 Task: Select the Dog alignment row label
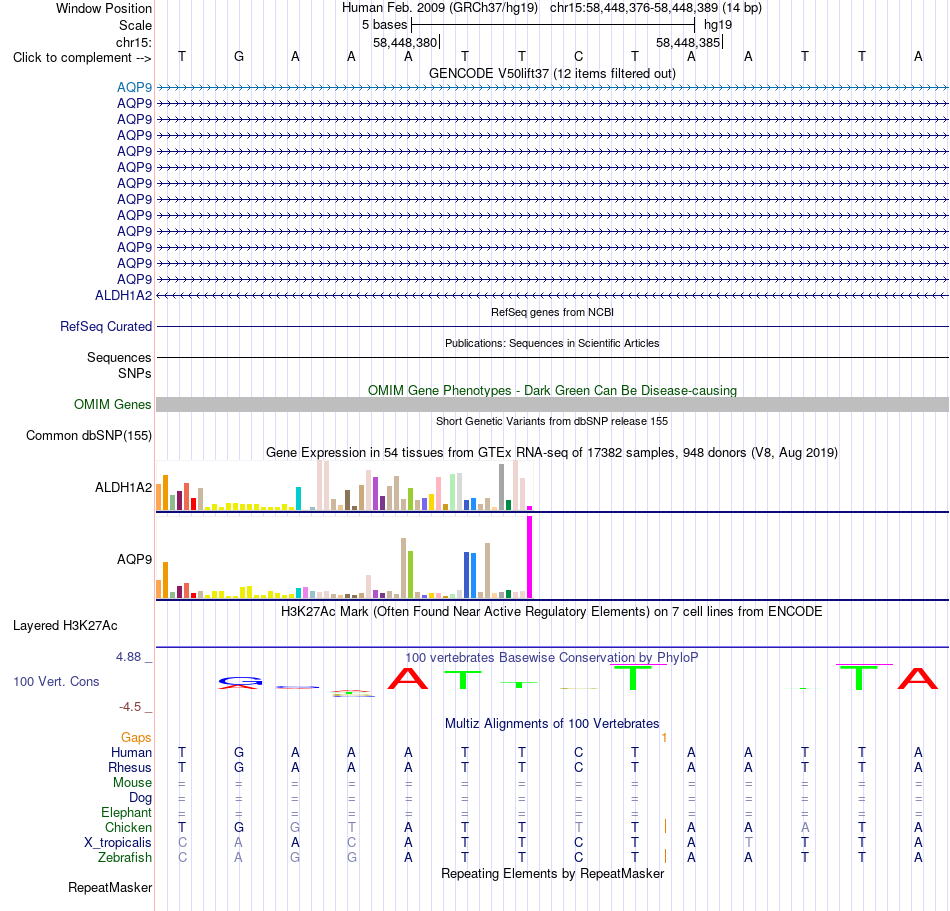pos(140,798)
